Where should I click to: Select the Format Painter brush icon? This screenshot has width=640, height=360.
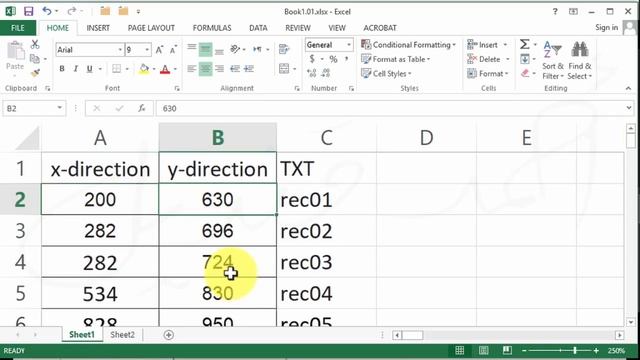pos(35,73)
